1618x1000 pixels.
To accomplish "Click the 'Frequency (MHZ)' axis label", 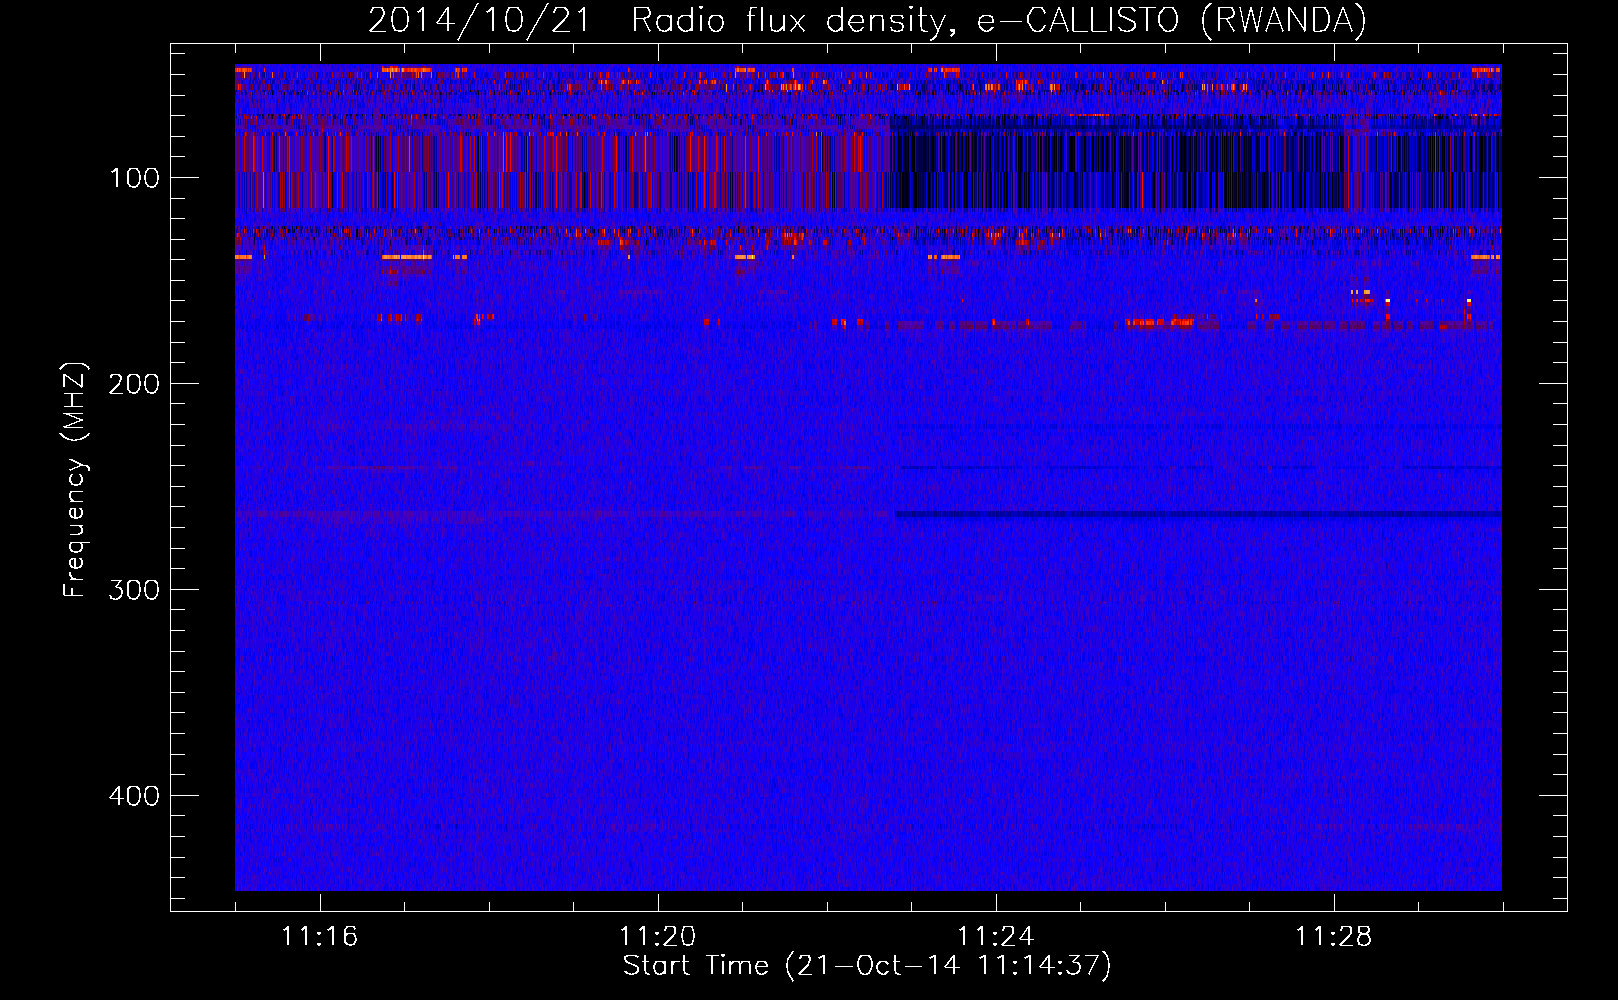I will [x=75, y=480].
